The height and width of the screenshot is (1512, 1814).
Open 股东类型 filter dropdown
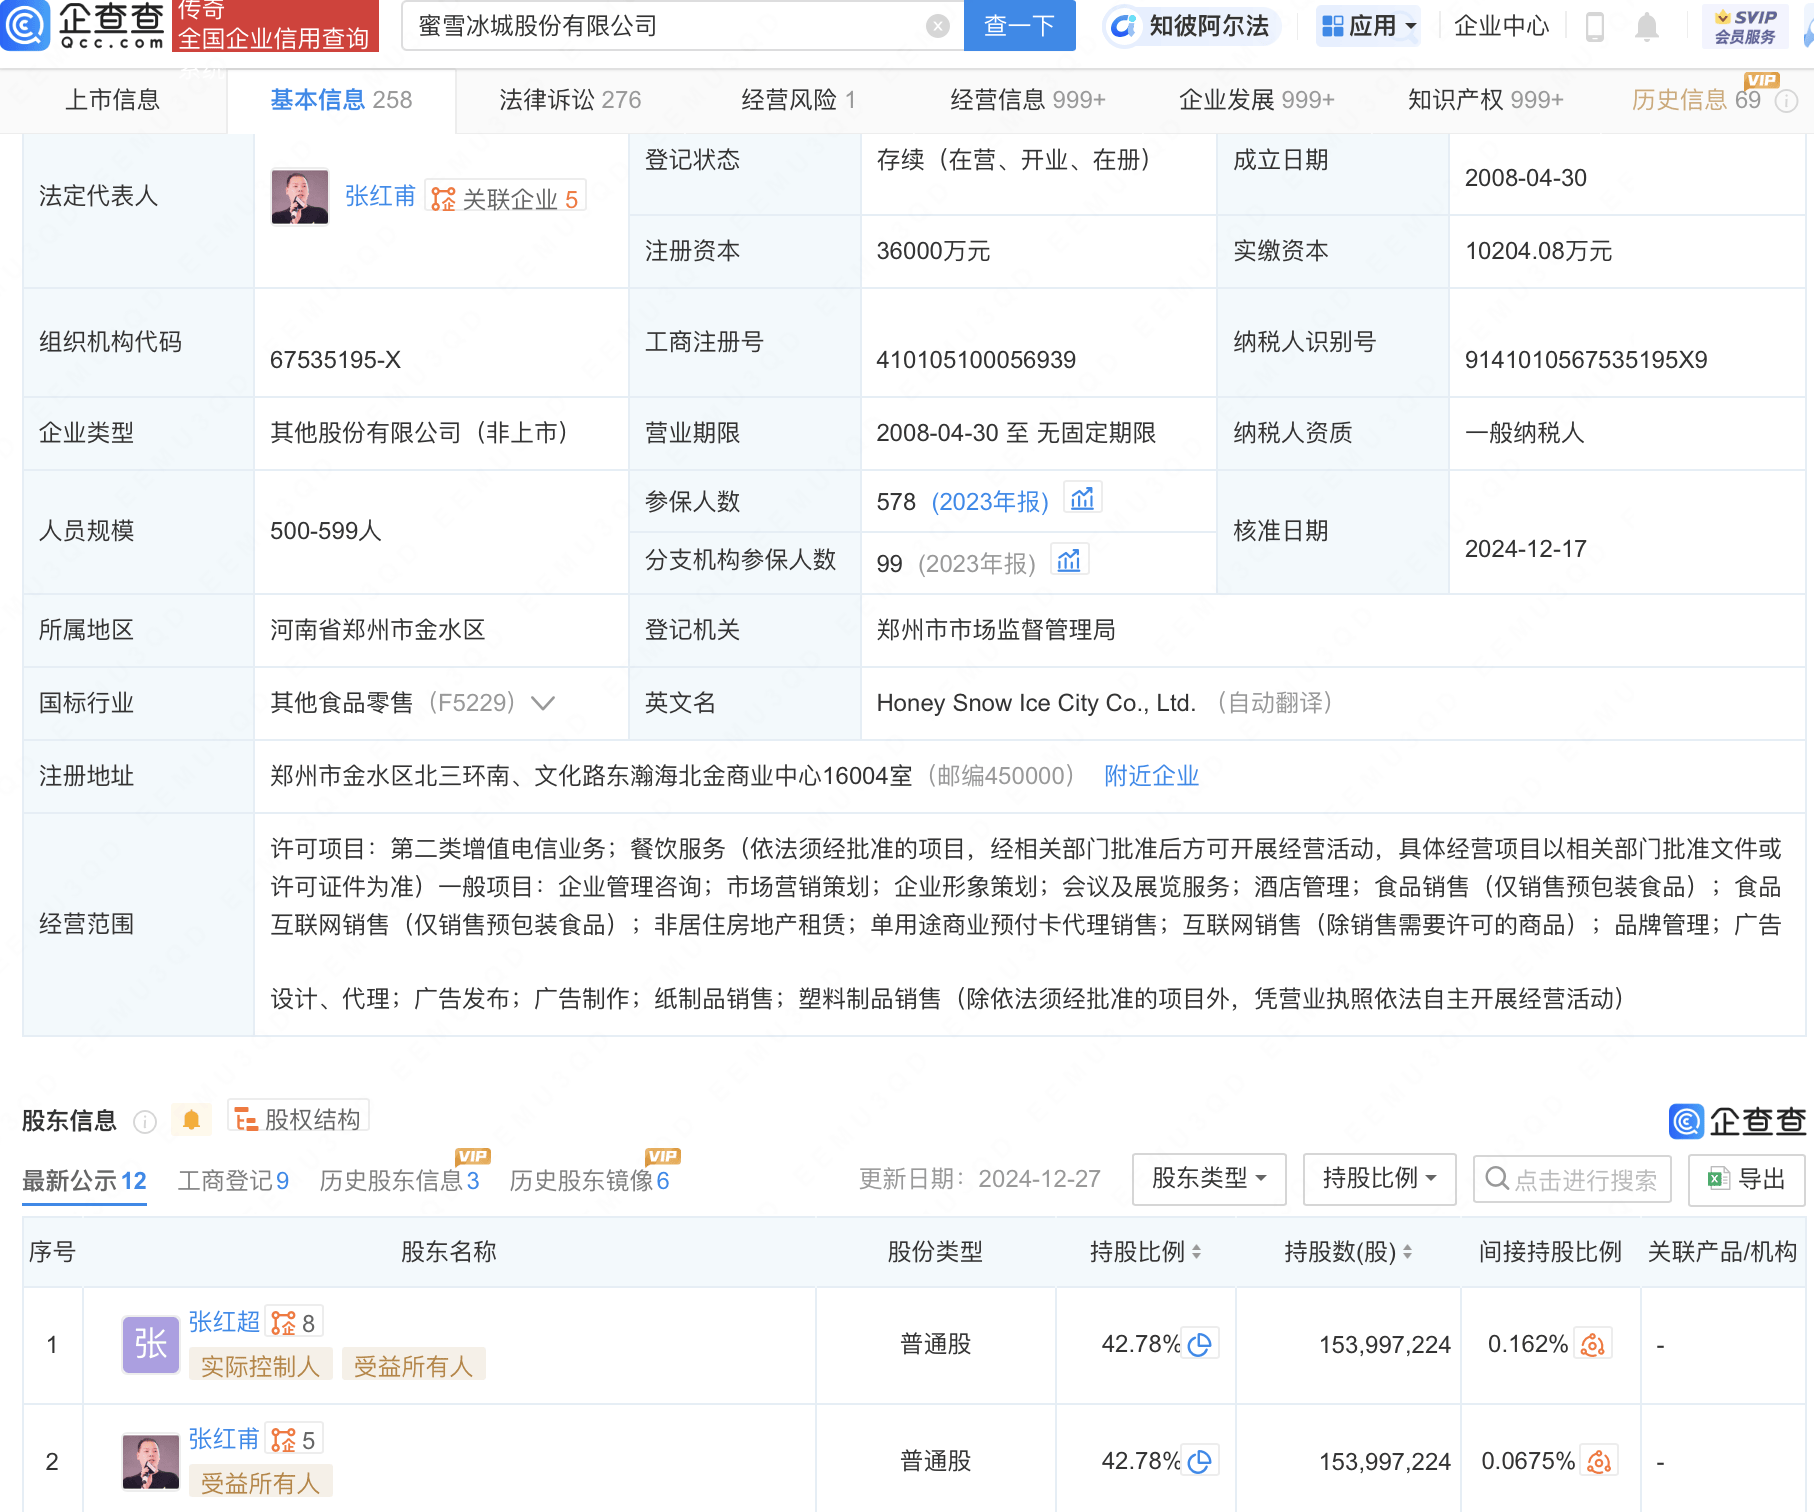tap(1209, 1179)
